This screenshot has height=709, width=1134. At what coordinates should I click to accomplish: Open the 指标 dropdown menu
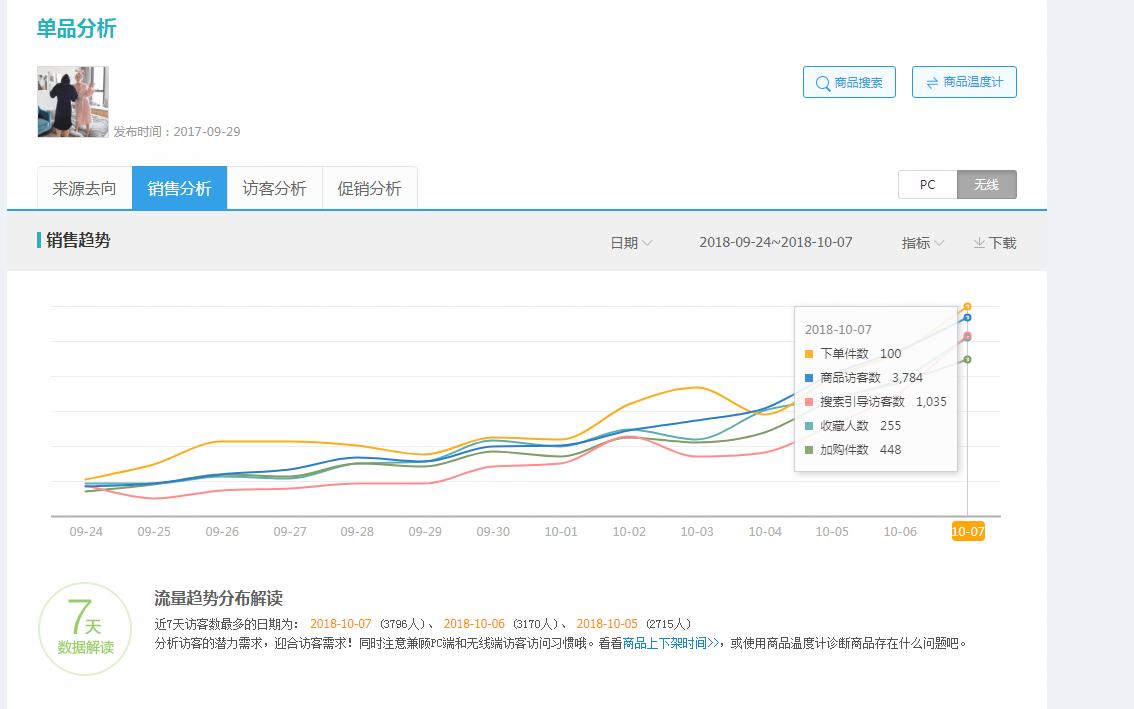(x=922, y=243)
